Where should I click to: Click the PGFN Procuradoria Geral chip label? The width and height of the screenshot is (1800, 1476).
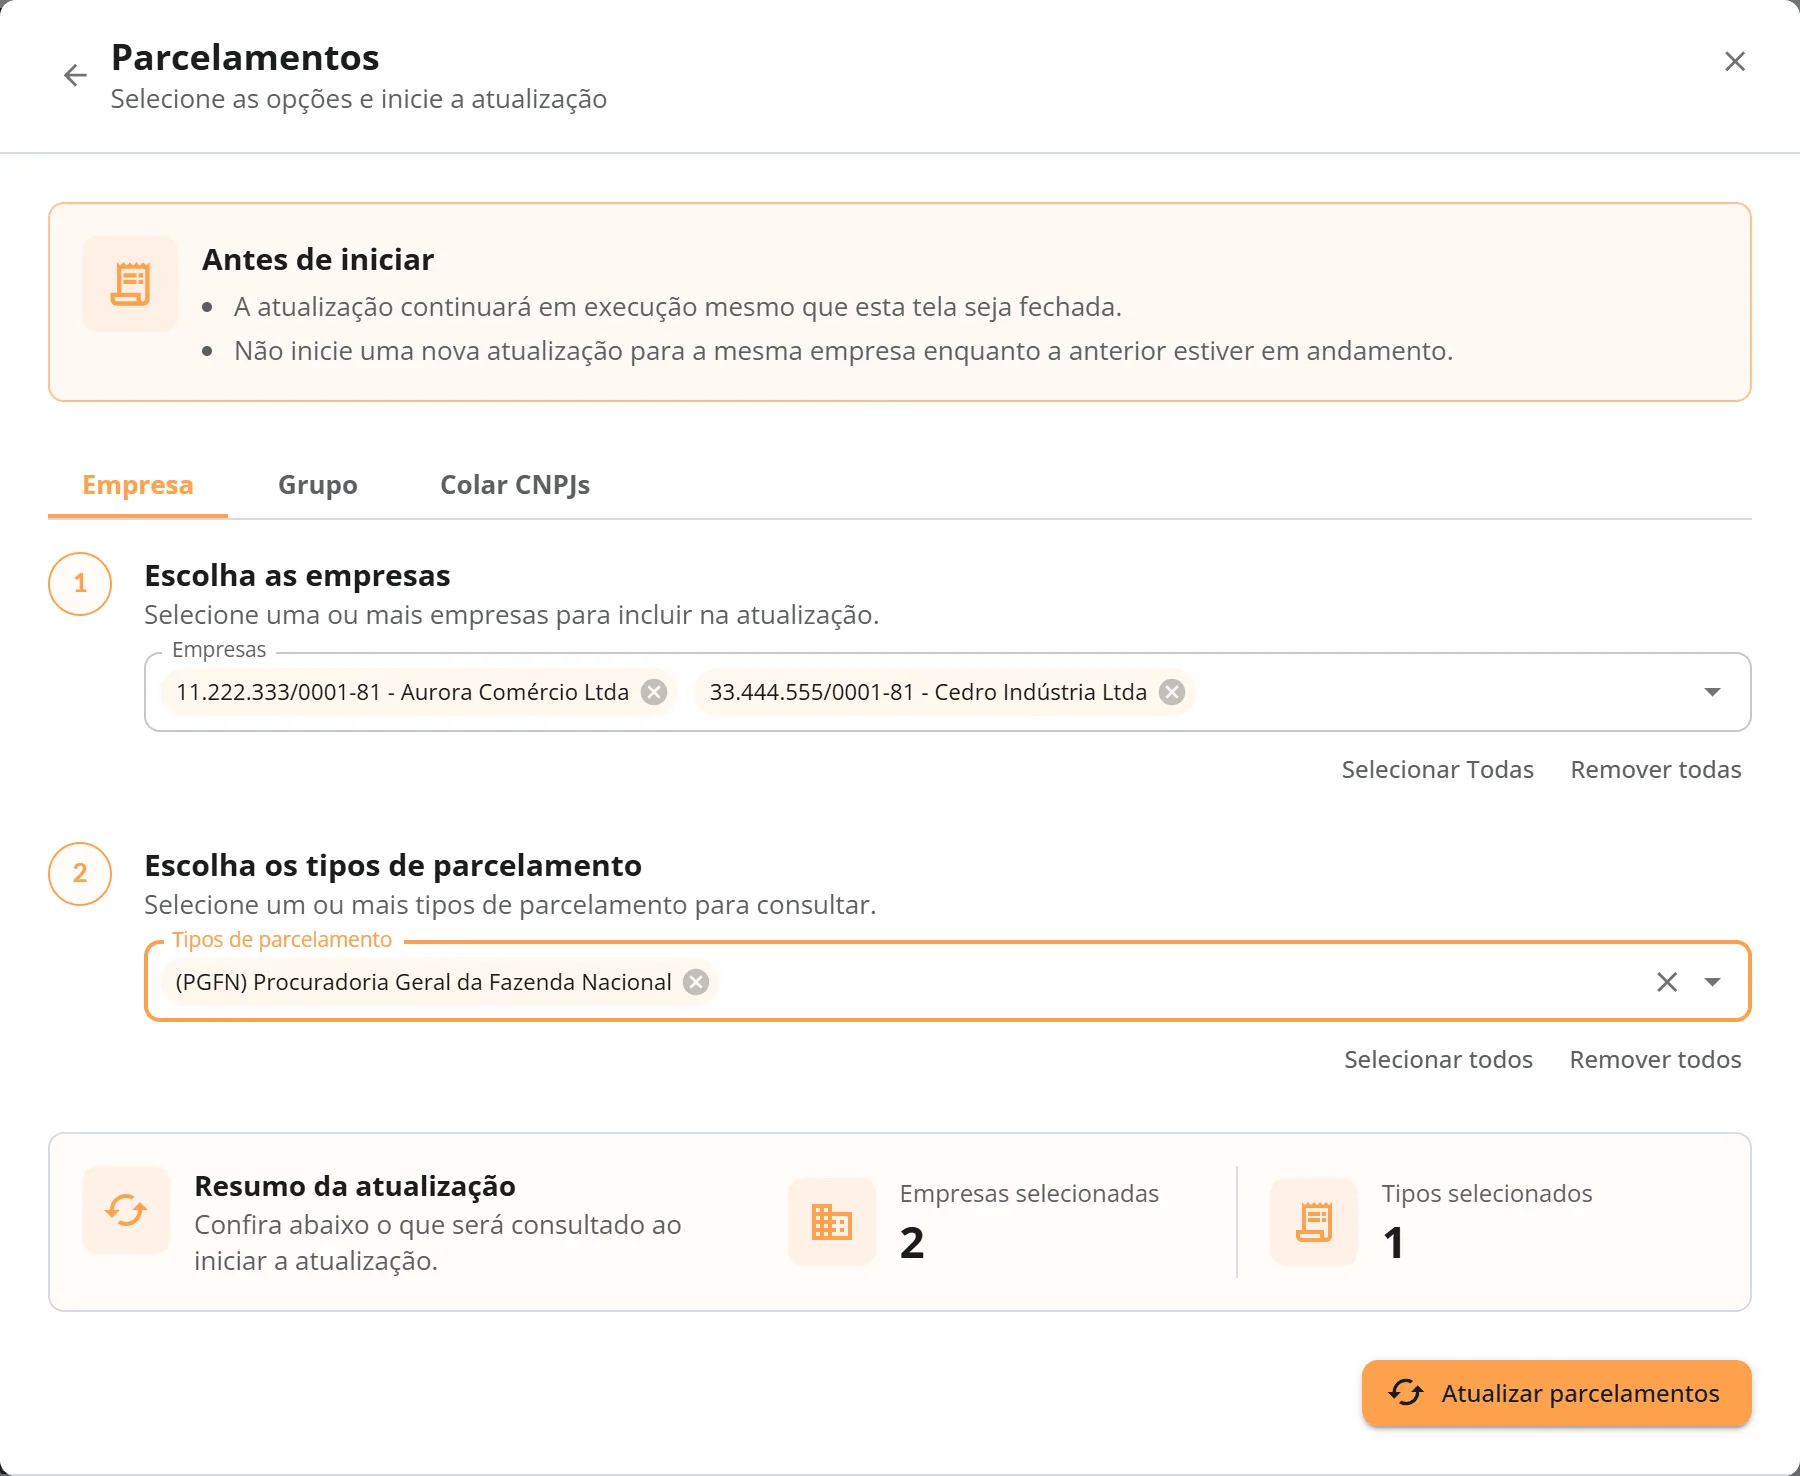tap(423, 982)
